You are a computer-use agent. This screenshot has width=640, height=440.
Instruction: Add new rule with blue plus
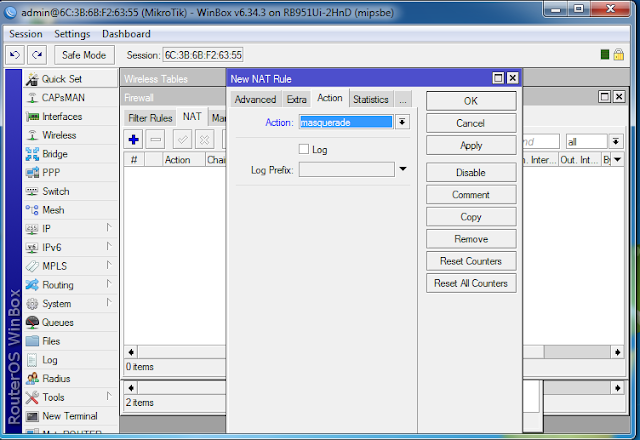[x=133, y=140]
